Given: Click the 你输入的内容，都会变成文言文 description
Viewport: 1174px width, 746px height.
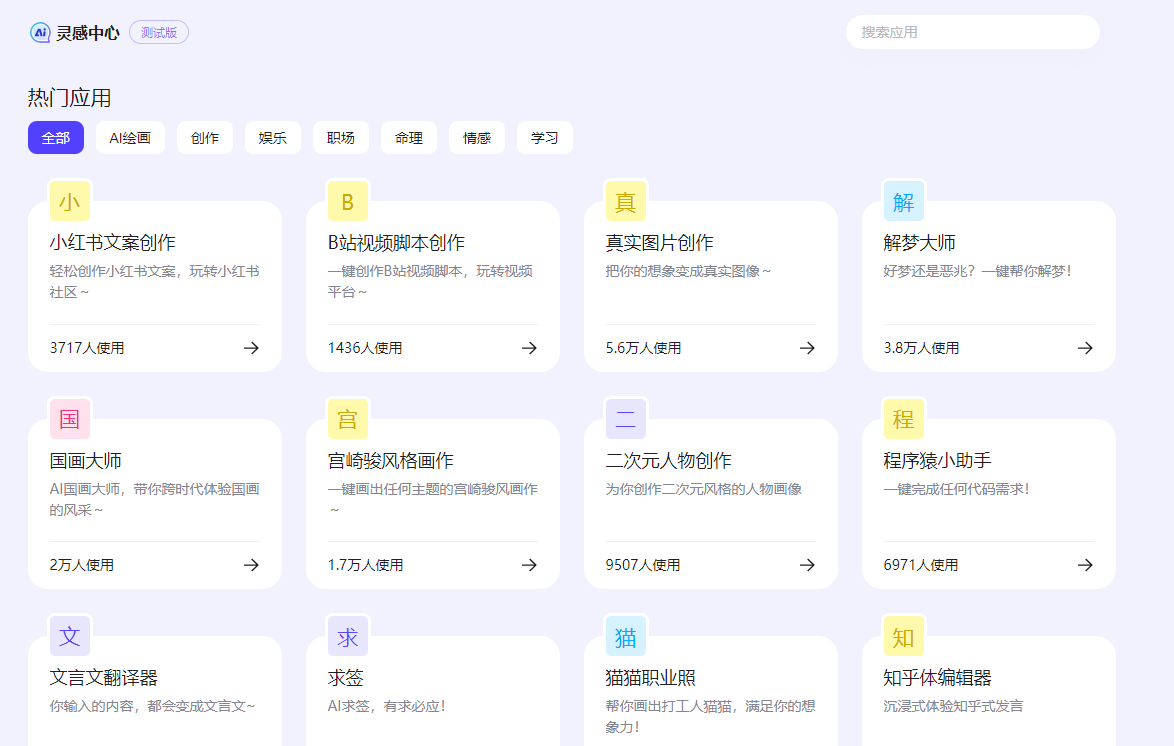Looking at the screenshot, I should click(153, 706).
